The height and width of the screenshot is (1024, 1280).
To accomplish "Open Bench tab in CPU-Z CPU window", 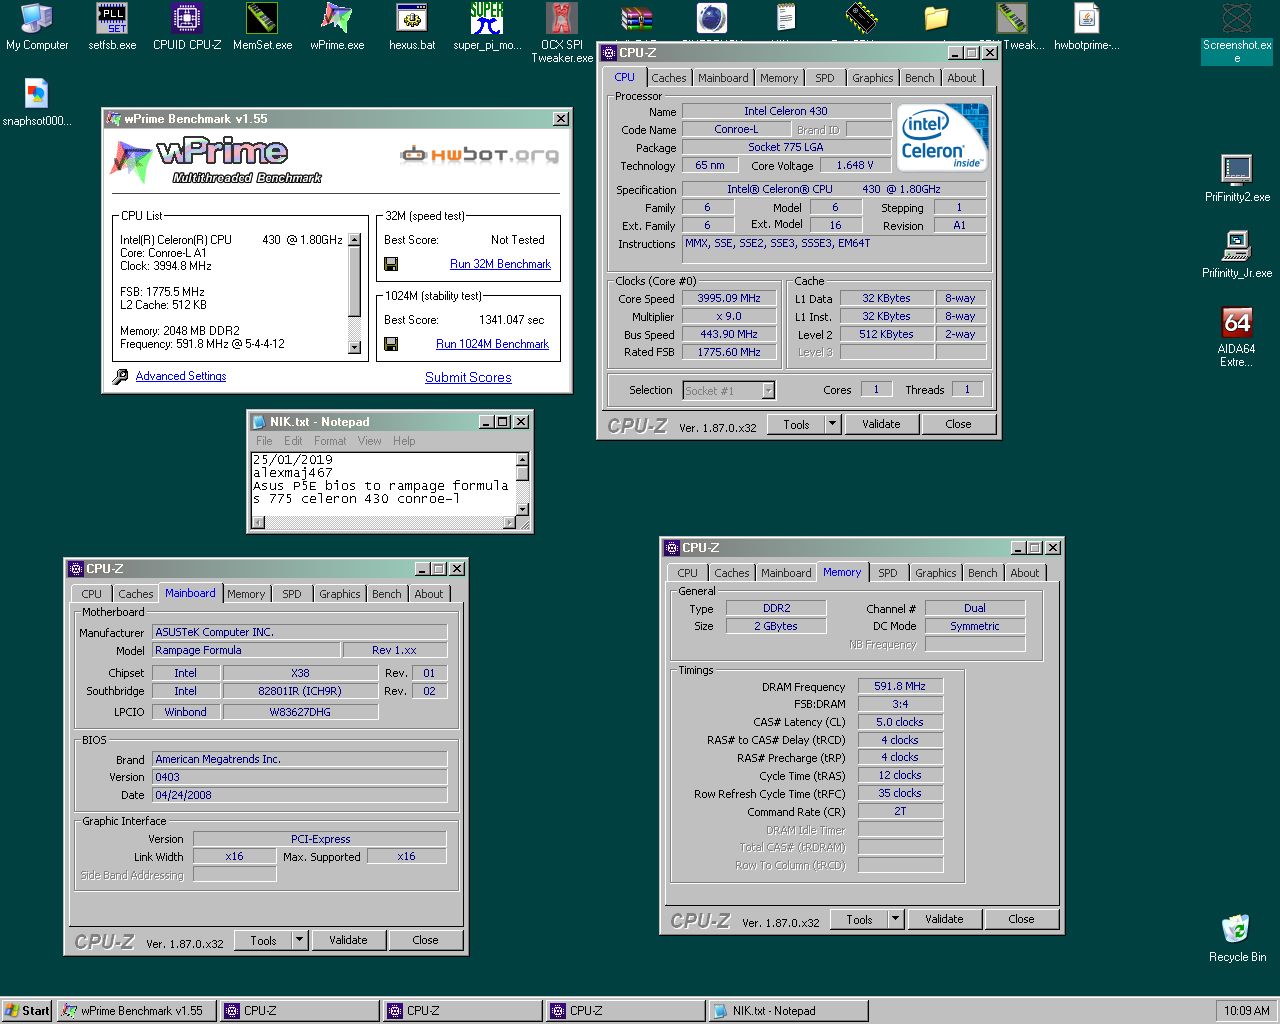I will pyautogui.click(x=920, y=78).
